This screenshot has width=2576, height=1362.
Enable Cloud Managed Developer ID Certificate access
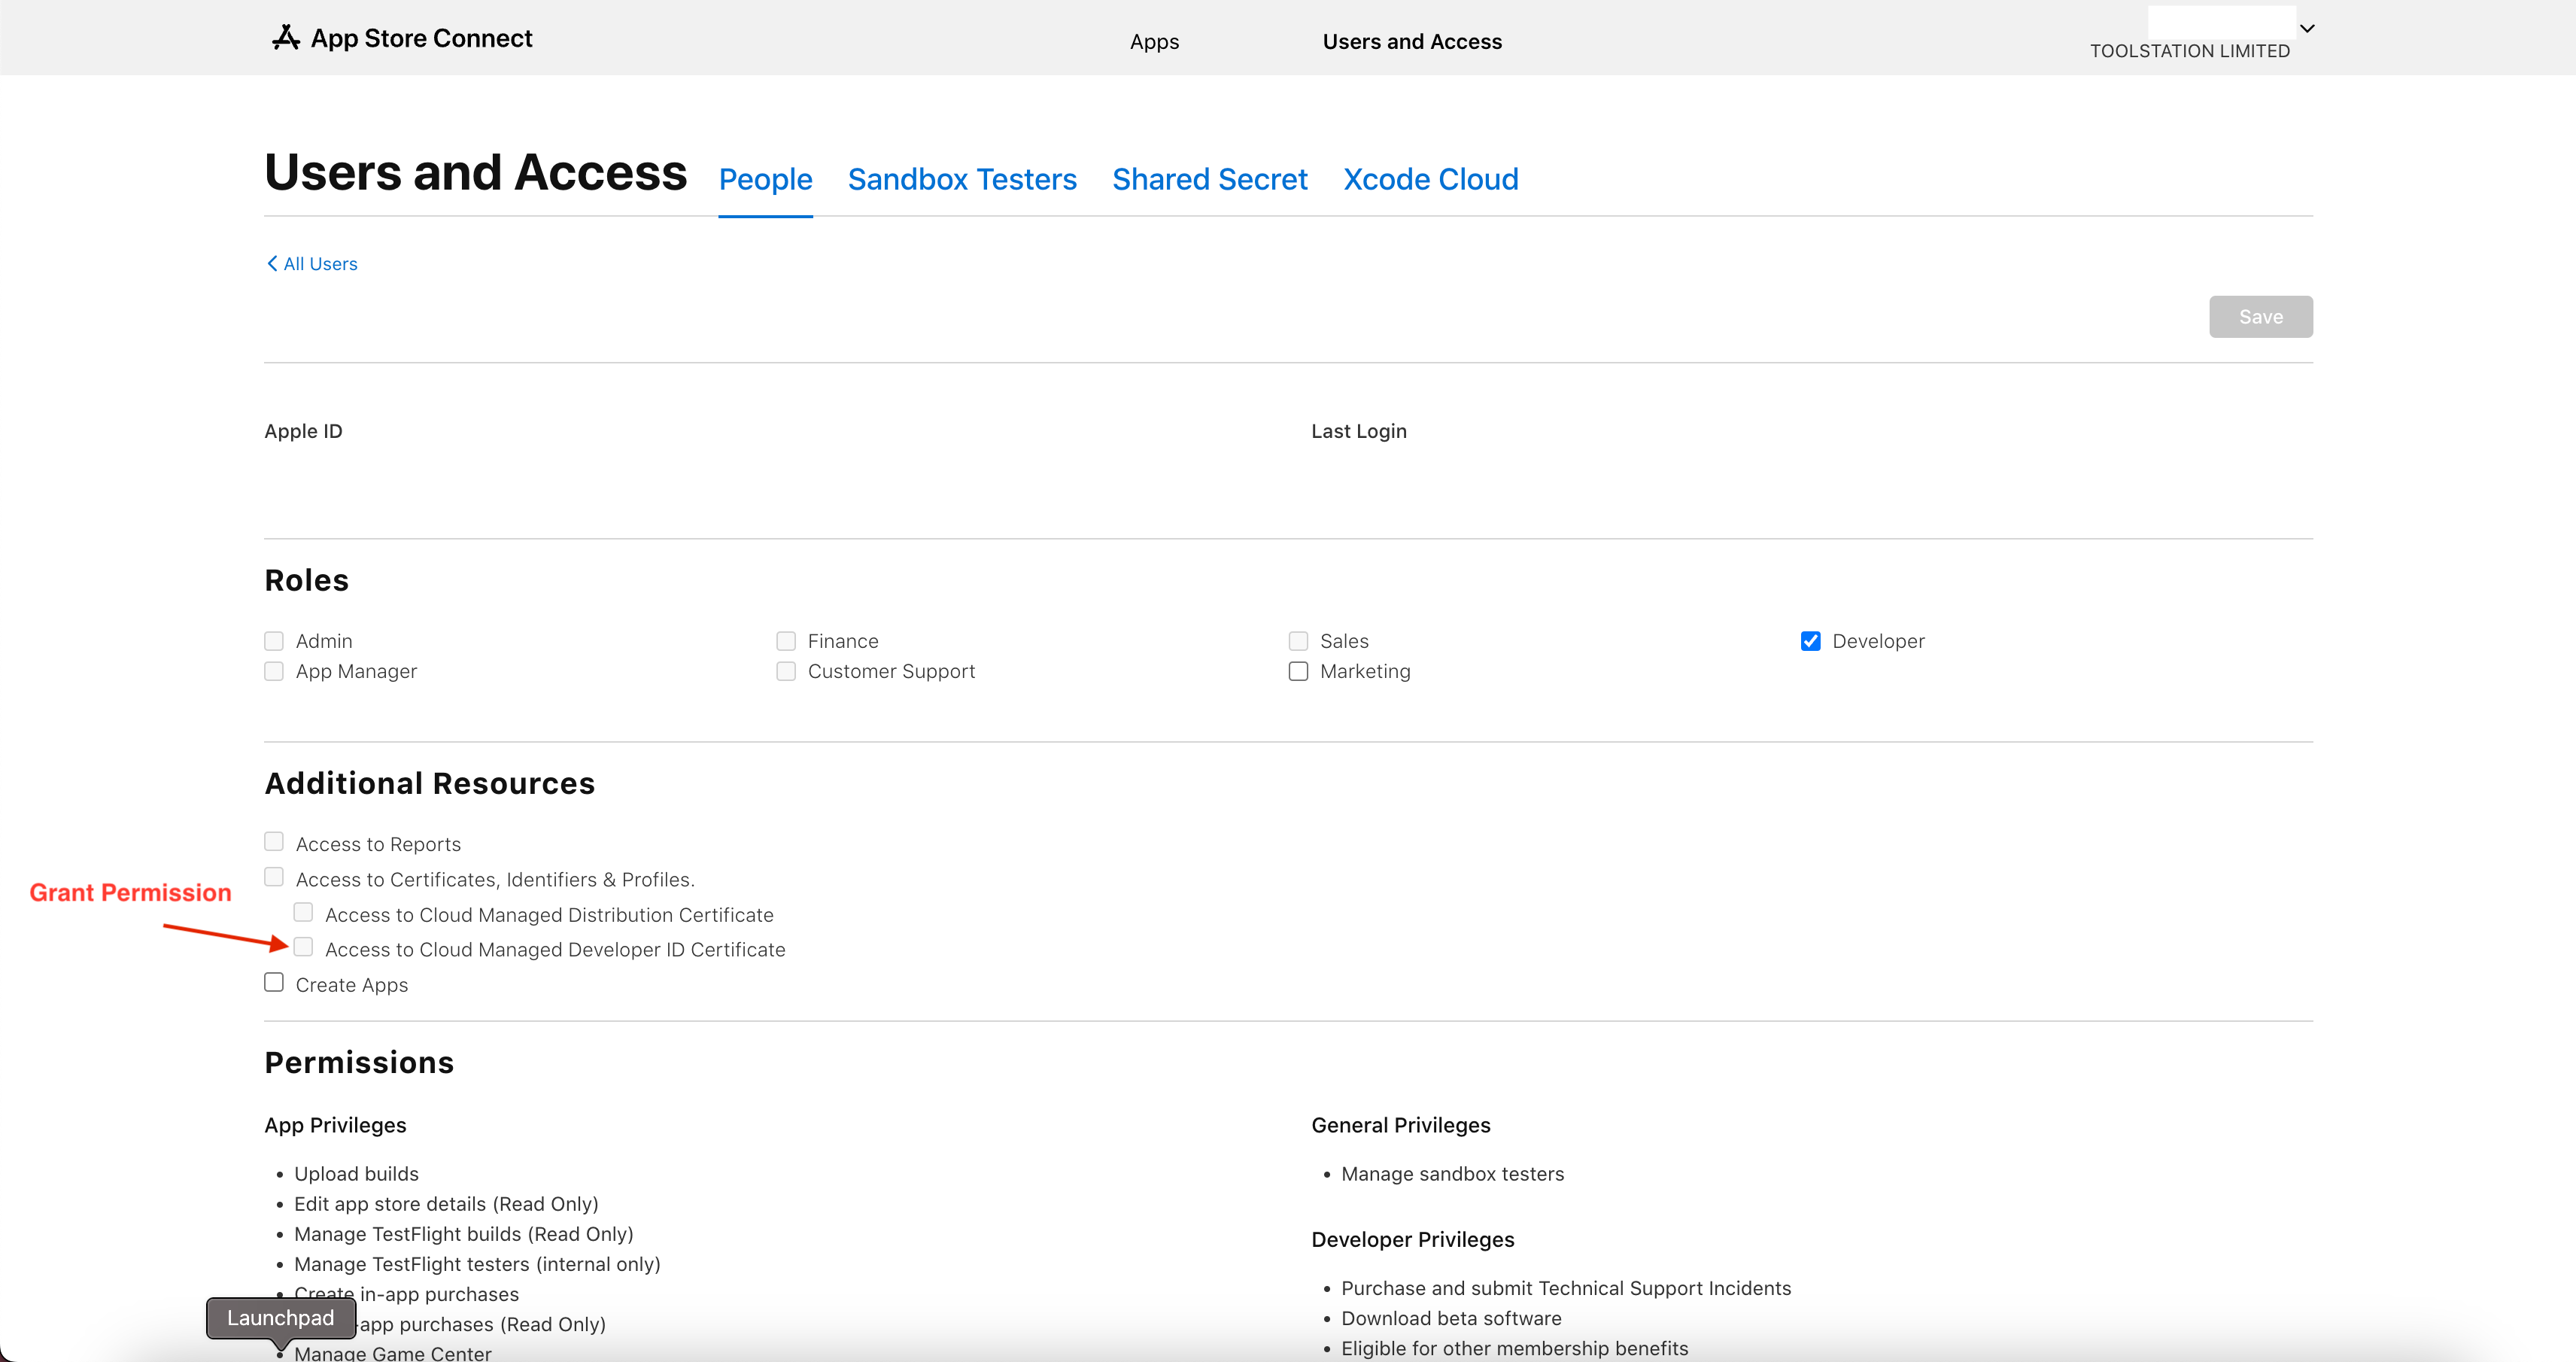(x=303, y=947)
